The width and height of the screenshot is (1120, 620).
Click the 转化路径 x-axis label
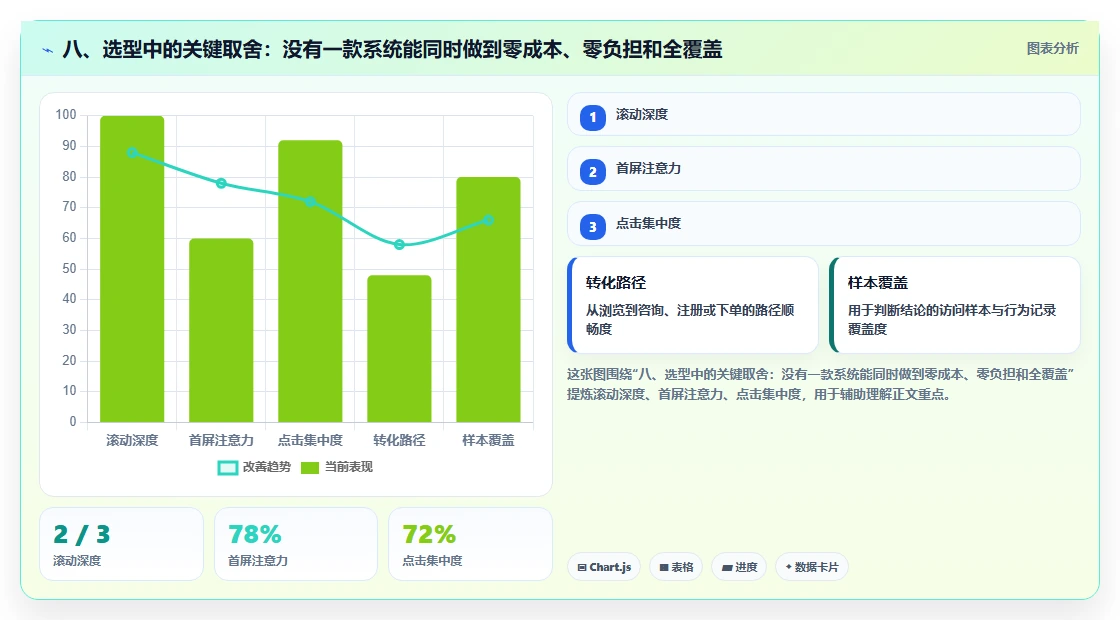(x=399, y=441)
